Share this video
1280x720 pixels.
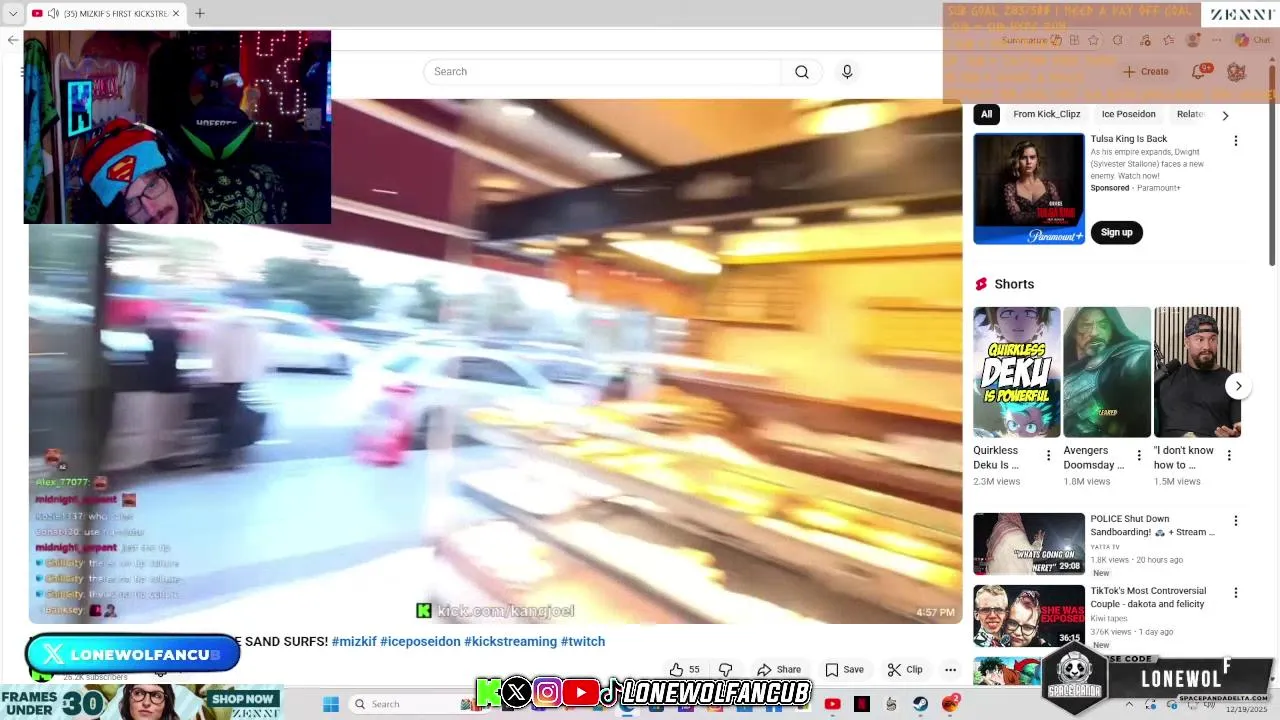pos(779,670)
